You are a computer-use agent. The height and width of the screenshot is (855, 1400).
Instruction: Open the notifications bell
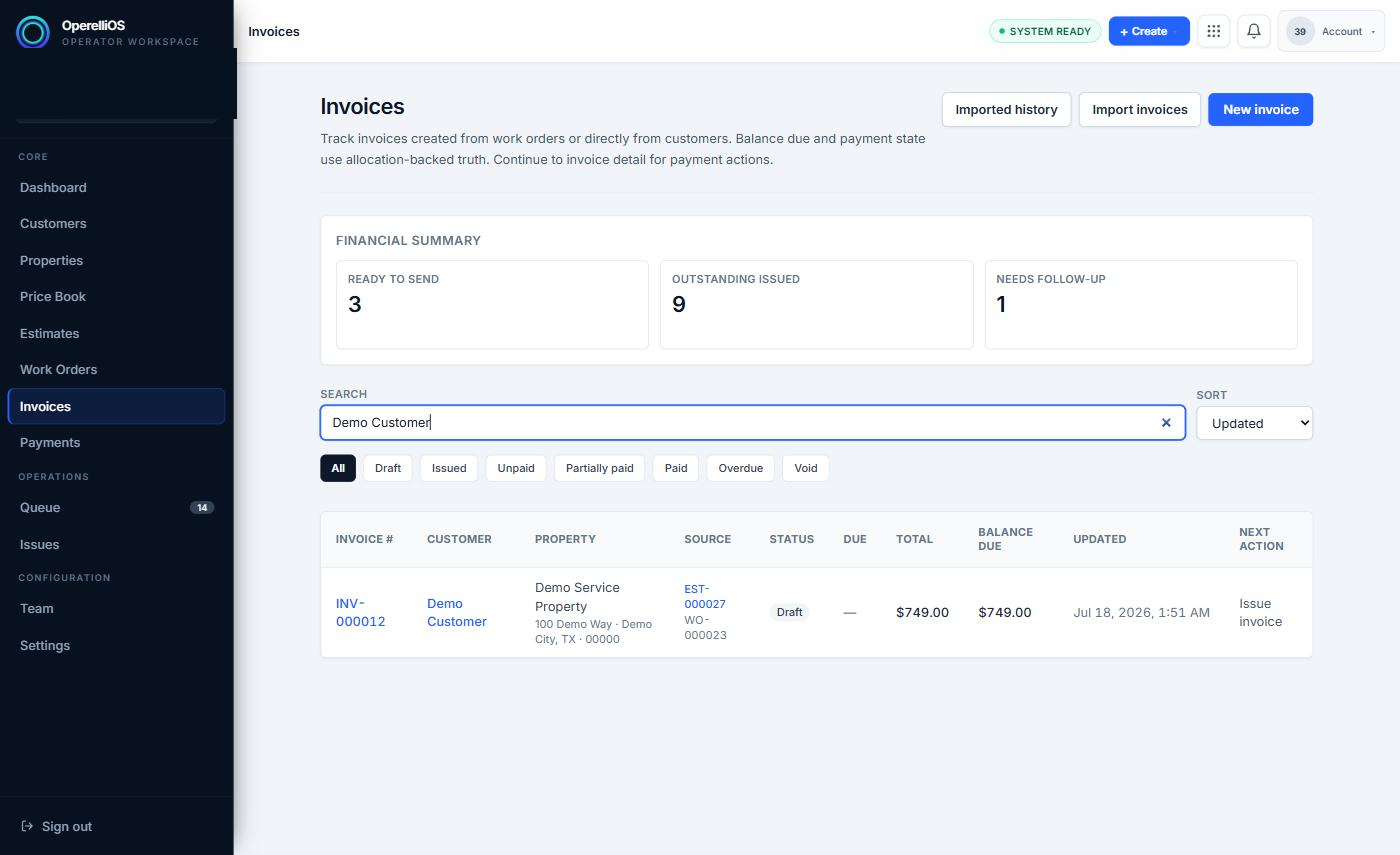coord(1253,31)
